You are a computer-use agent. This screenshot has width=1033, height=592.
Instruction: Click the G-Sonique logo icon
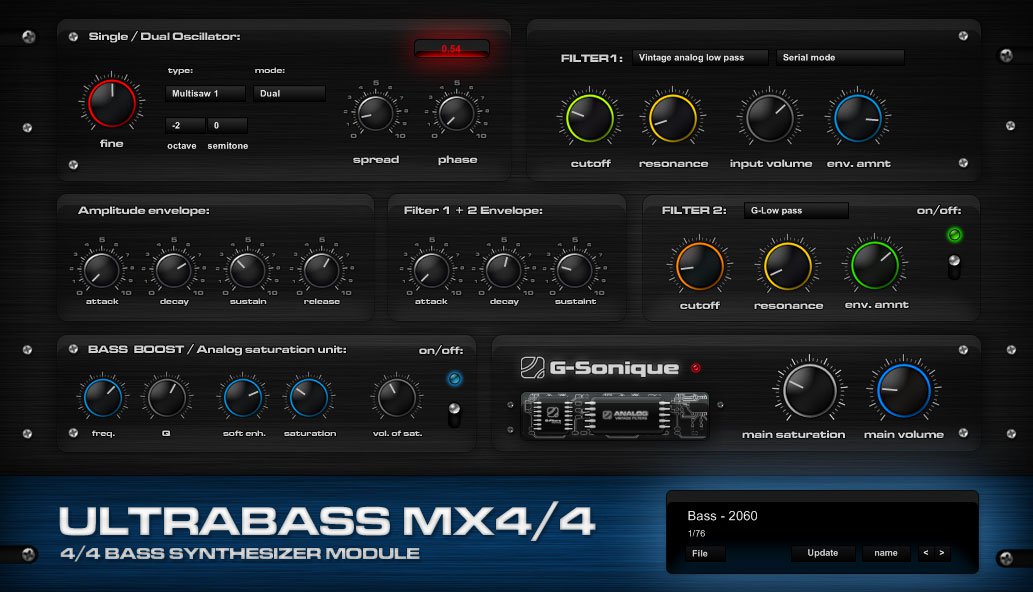click(x=532, y=369)
